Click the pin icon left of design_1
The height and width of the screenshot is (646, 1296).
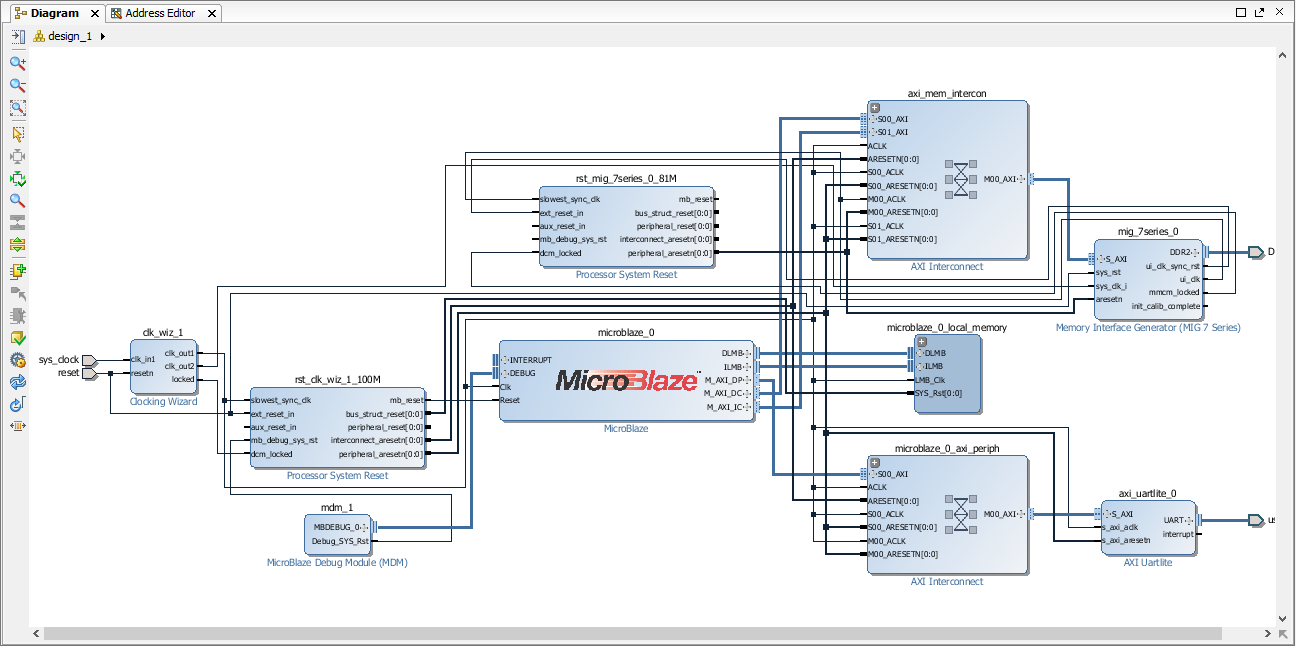click(17, 36)
